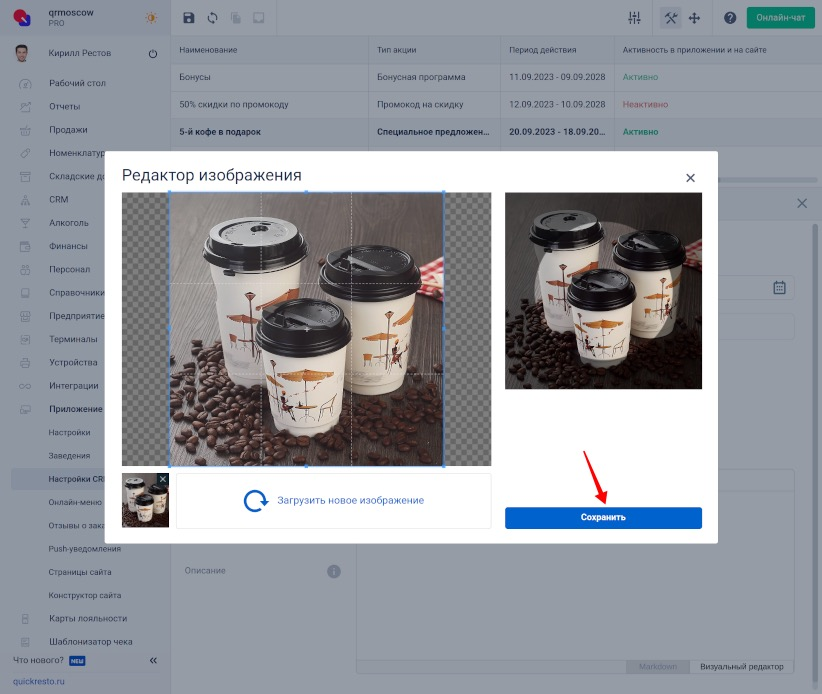Open Push-уведомления sidebar subitem
The height and width of the screenshot is (694, 822).
tap(84, 549)
